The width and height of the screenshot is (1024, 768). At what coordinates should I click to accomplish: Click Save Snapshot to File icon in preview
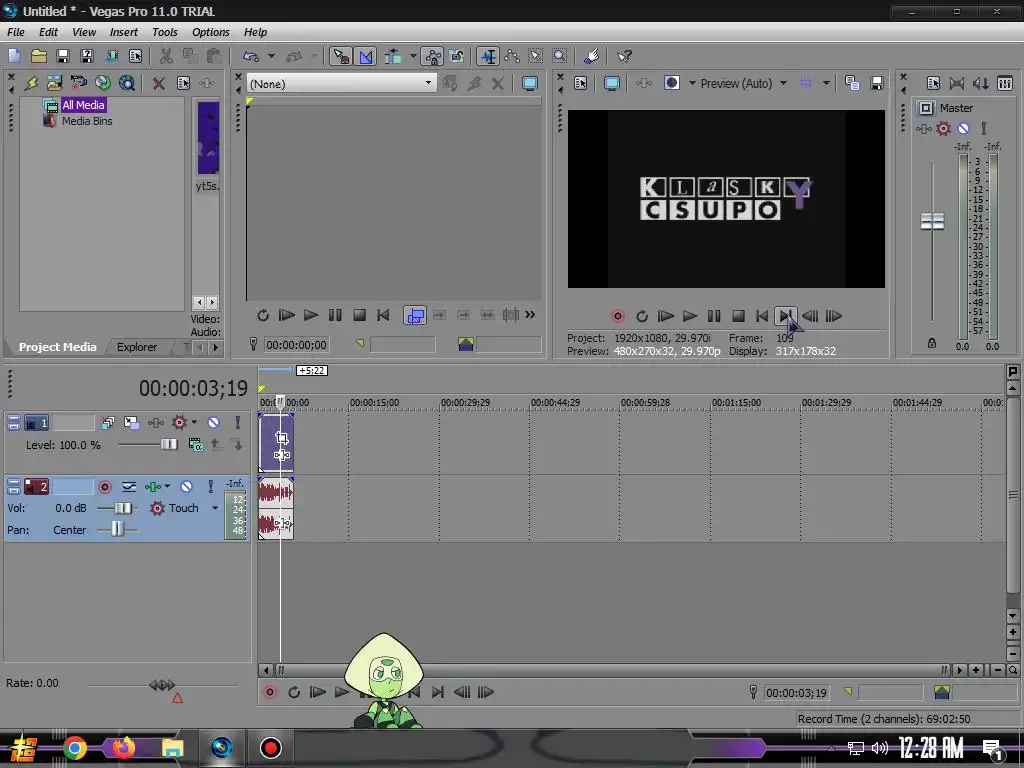pyautogui.click(x=876, y=83)
